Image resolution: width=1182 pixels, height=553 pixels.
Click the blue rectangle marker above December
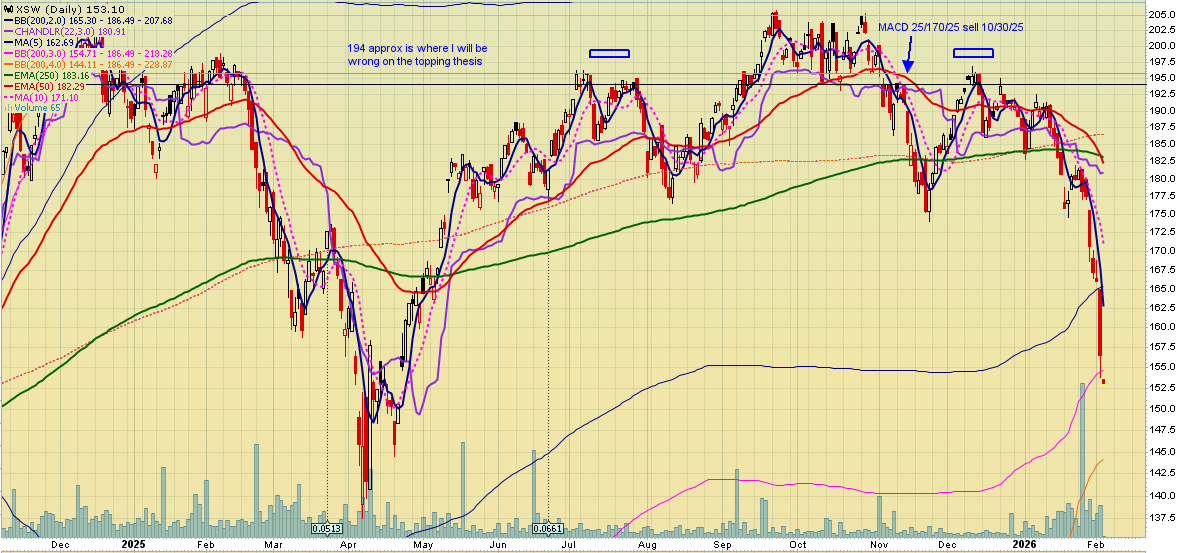point(972,52)
